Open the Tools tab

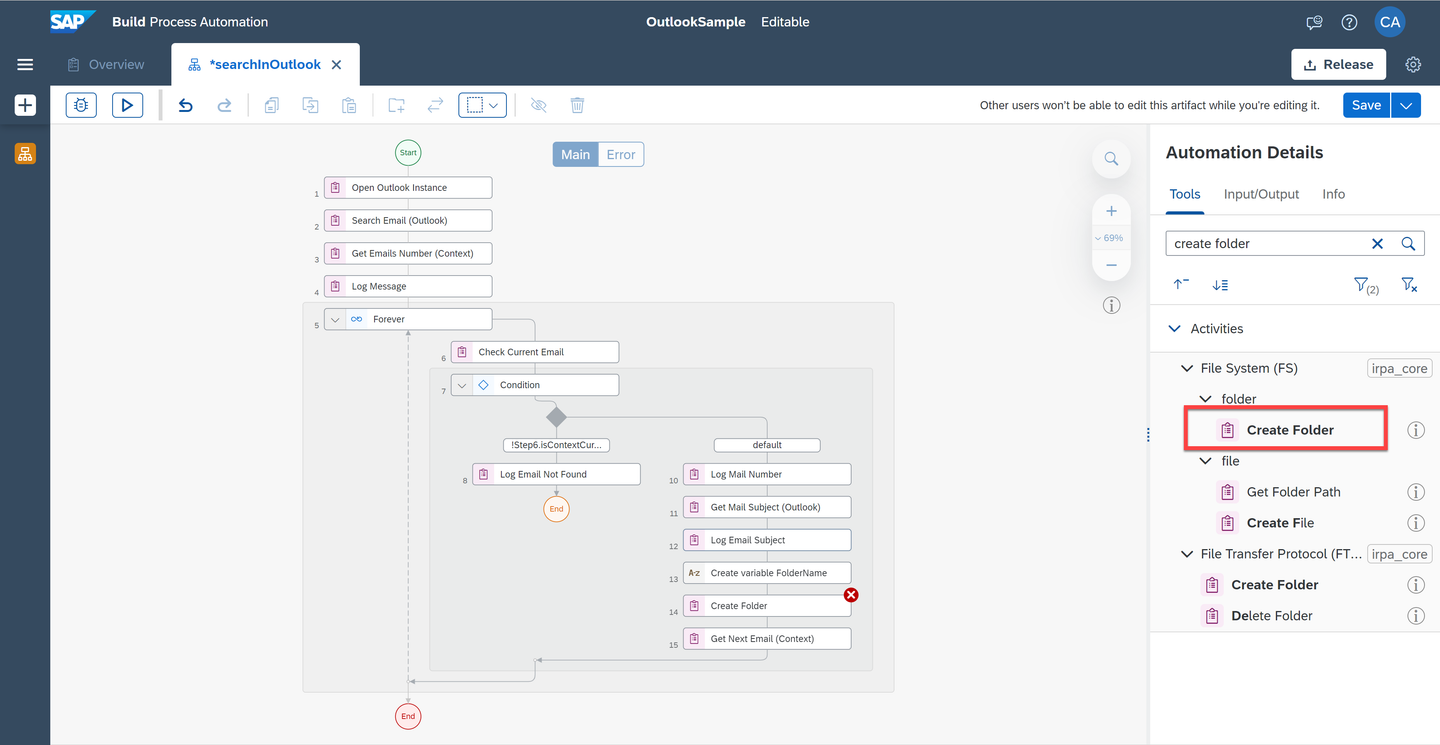tap(1185, 194)
